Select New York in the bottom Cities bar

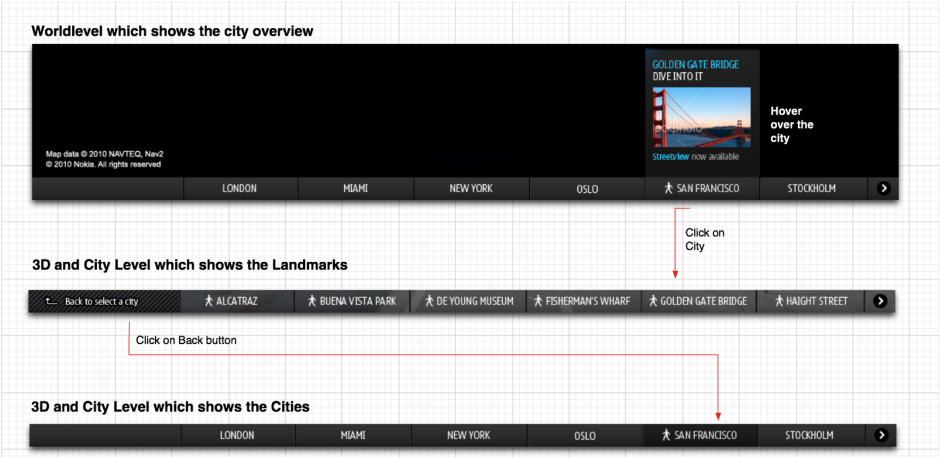pyautogui.click(x=469, y=435)
